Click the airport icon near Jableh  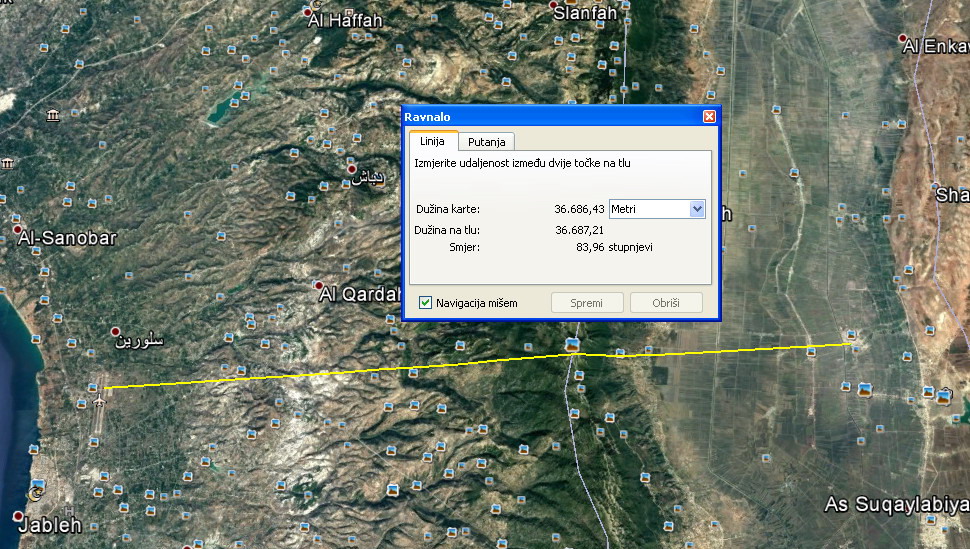point(98,402)
